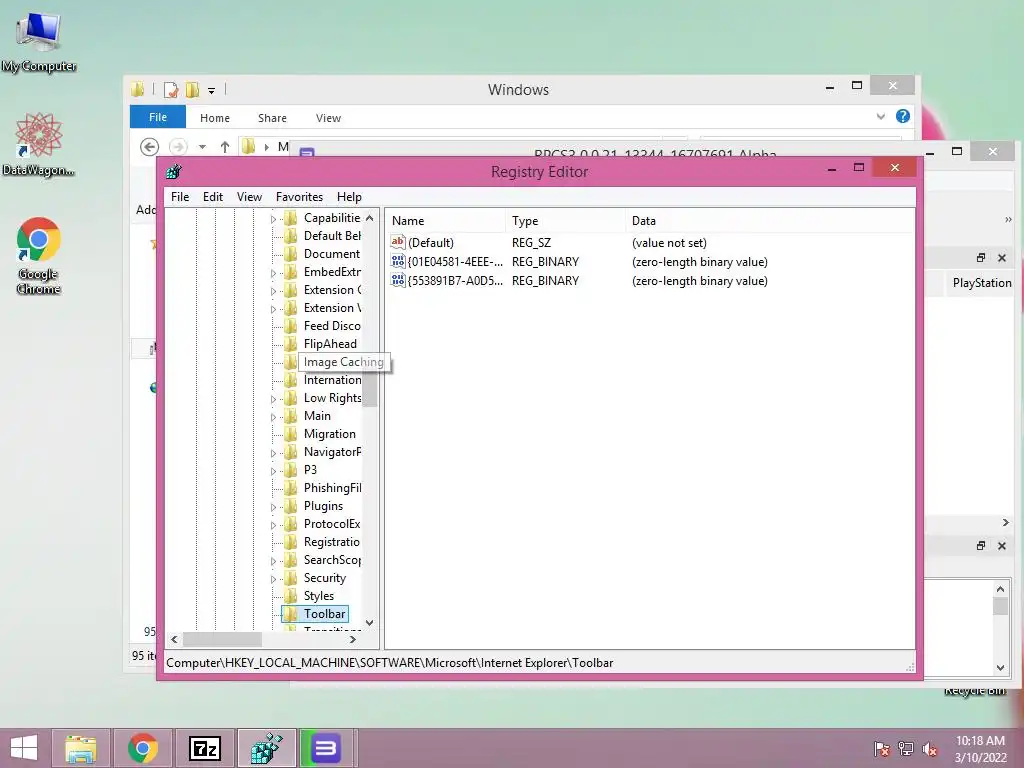1024x768 pixels.
Task: Click the tree horizontal scroll right arrow
Action: pyautogui.click(x=353, y=639)
